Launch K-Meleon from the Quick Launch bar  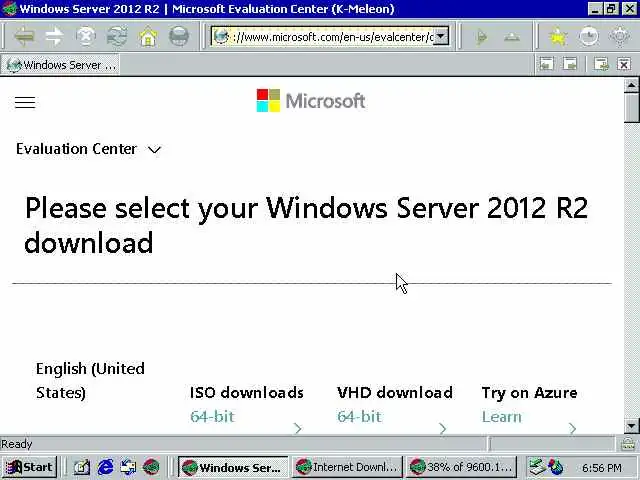point(151,467)
